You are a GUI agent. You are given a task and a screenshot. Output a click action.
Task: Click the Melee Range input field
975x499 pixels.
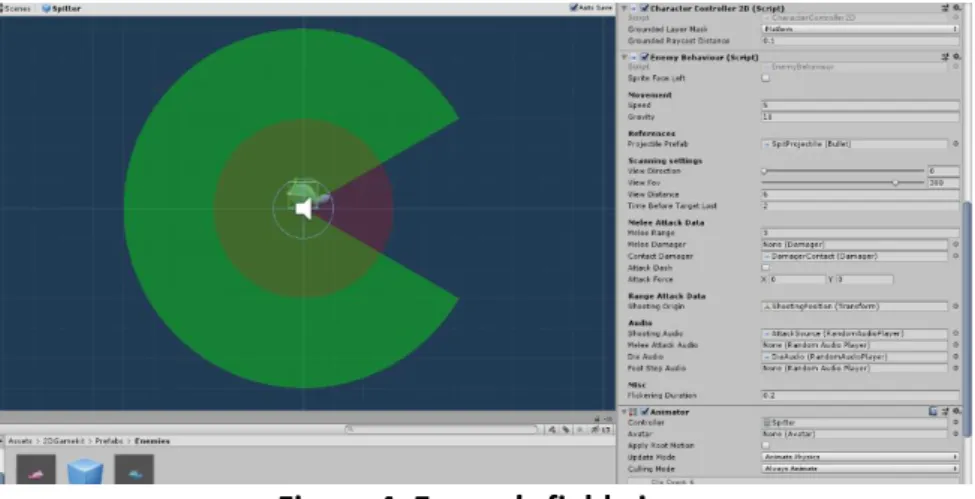(861, 233)
